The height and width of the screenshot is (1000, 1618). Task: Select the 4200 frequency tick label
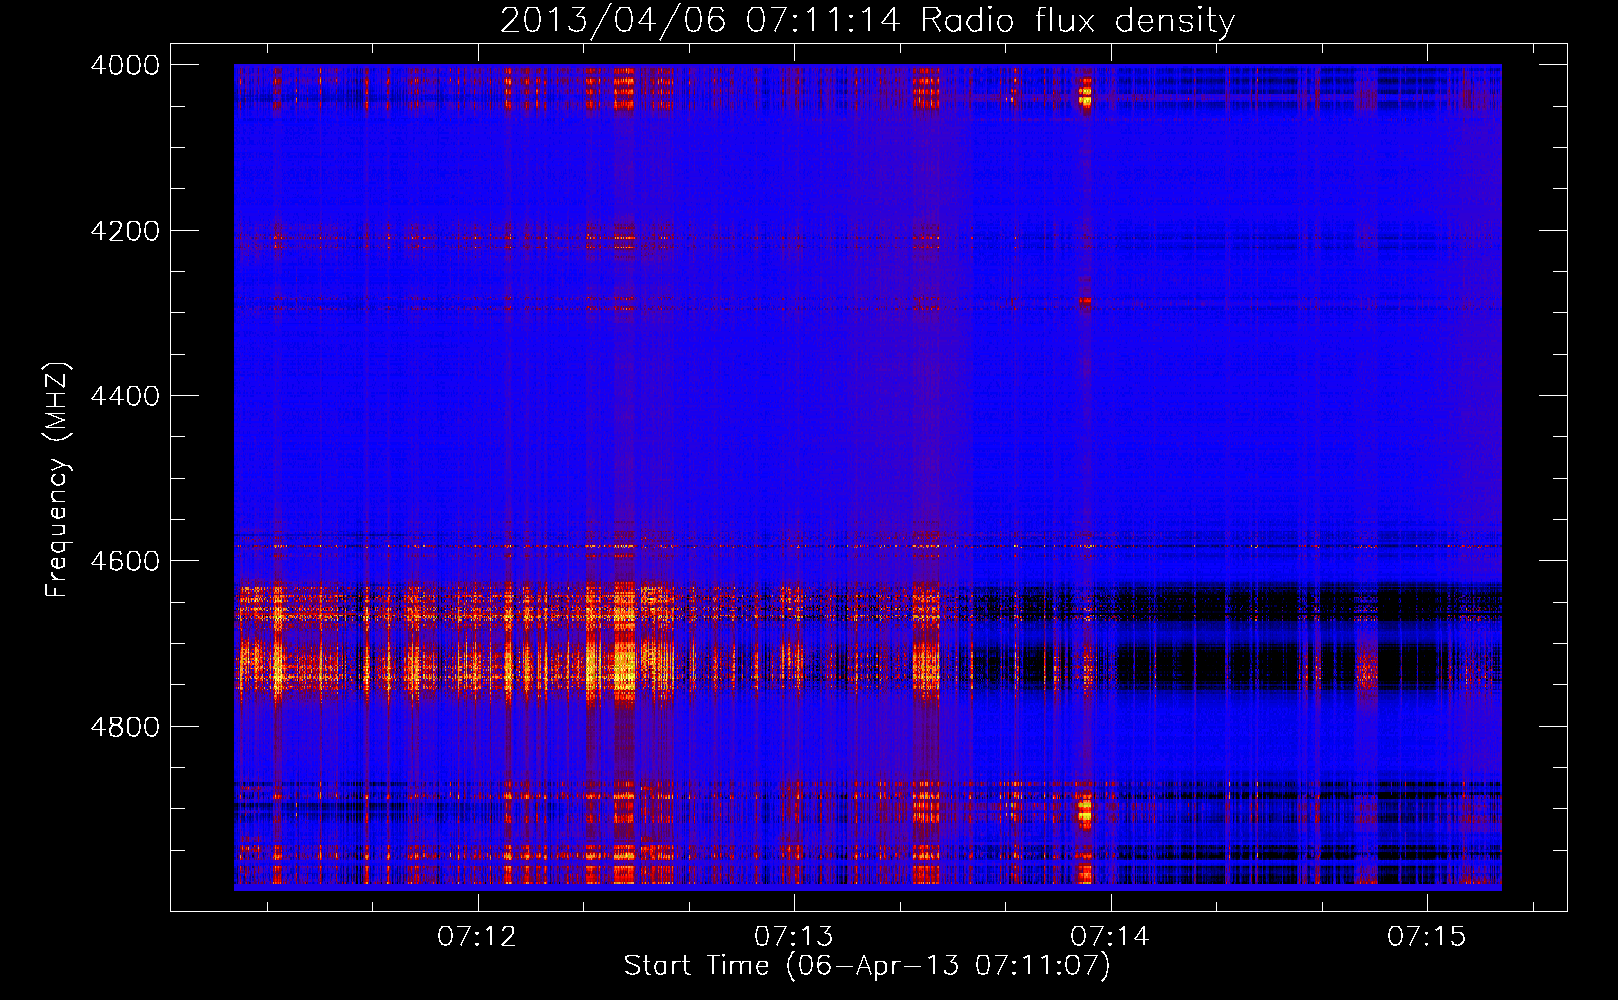(125, 231)
